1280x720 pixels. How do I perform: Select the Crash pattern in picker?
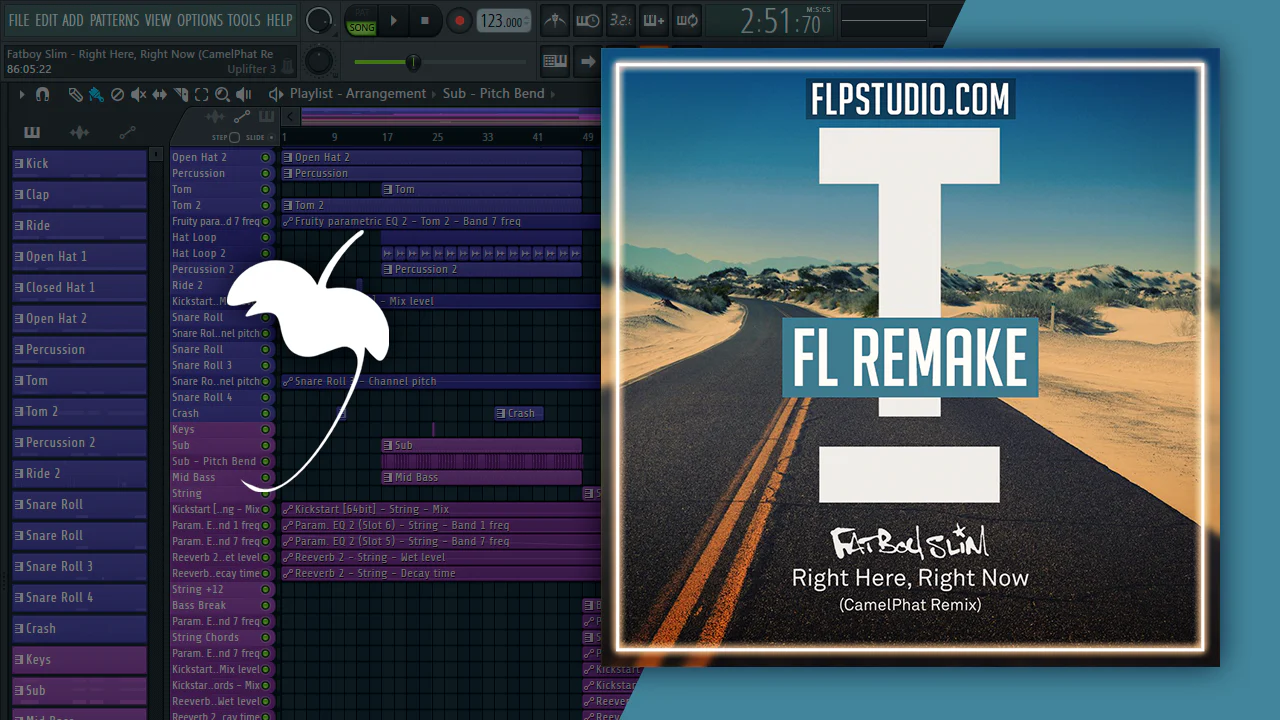click(79, 629)
